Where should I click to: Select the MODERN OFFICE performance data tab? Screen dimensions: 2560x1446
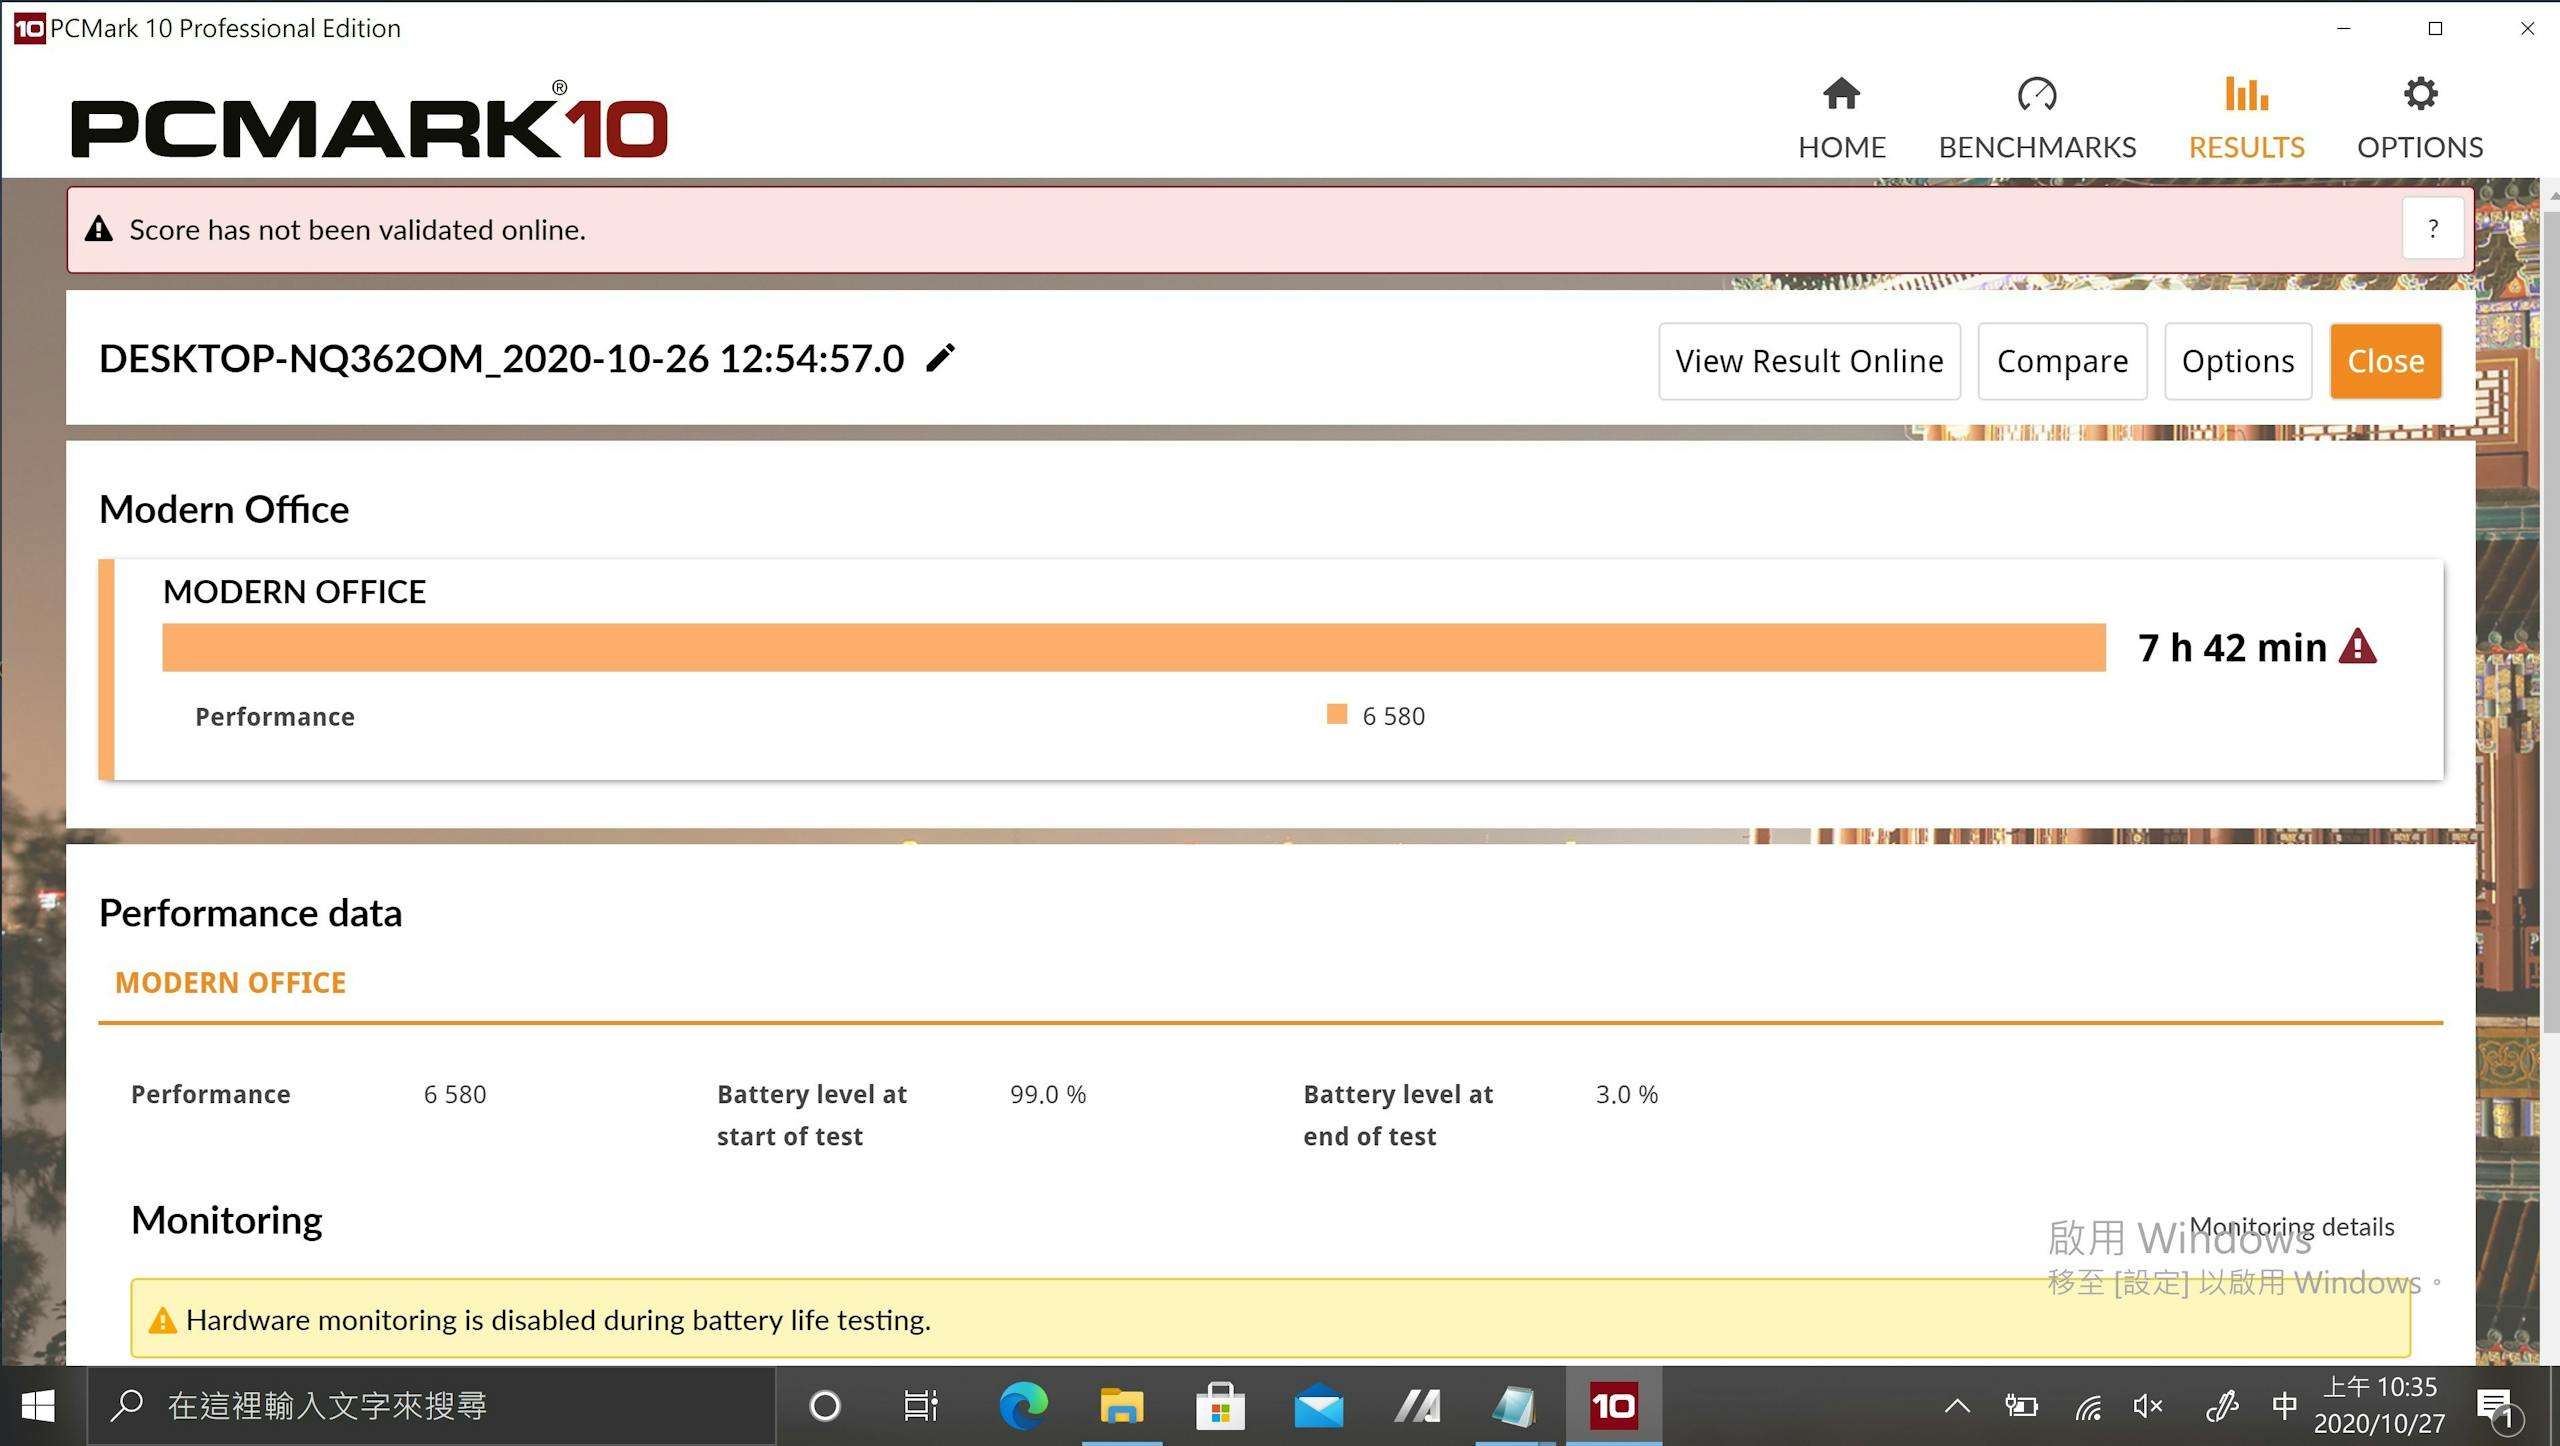click(230, 983)
